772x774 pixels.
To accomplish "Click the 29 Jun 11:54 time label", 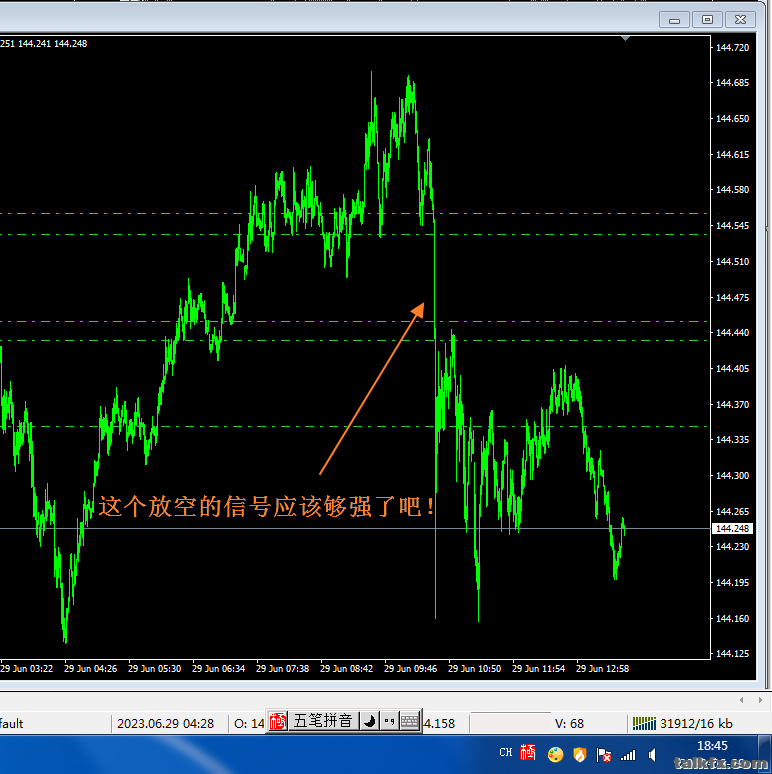I will [x=539, y=668].
